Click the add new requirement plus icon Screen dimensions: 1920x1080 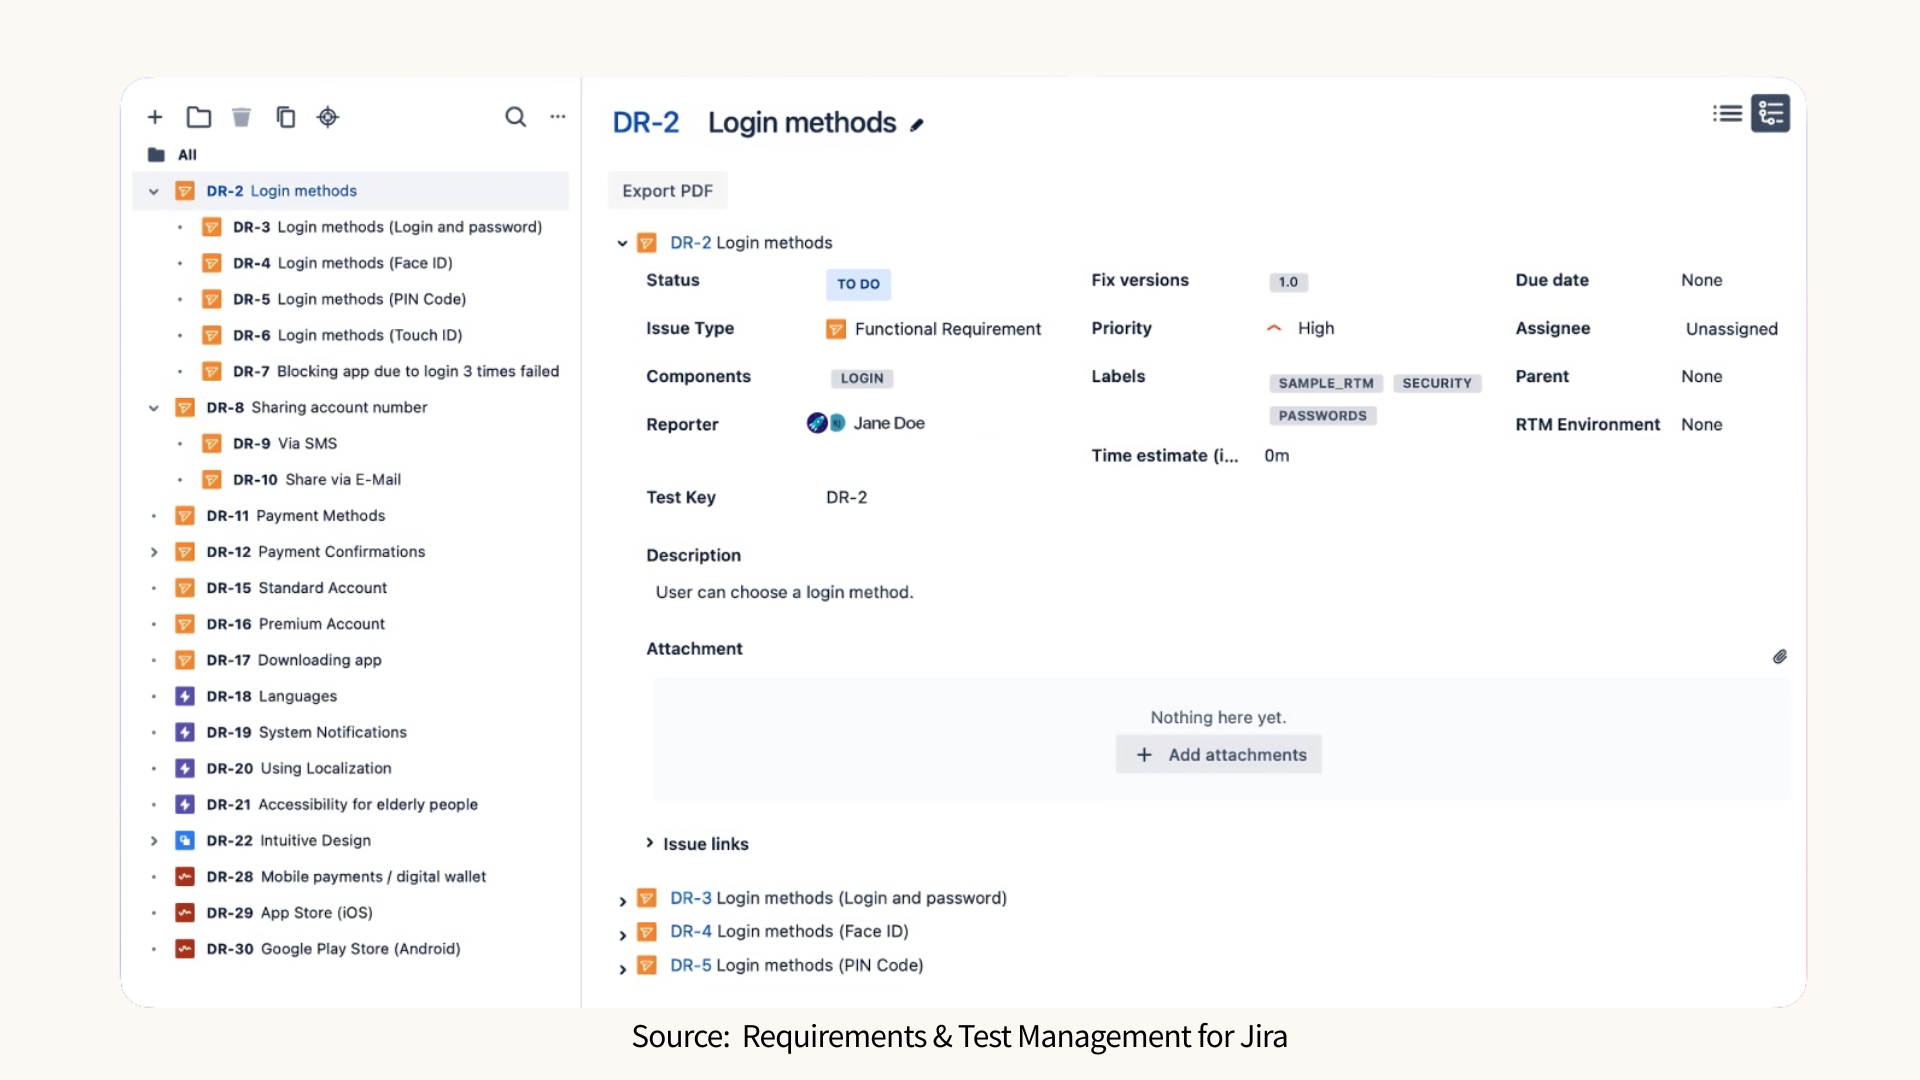point(155,117)
